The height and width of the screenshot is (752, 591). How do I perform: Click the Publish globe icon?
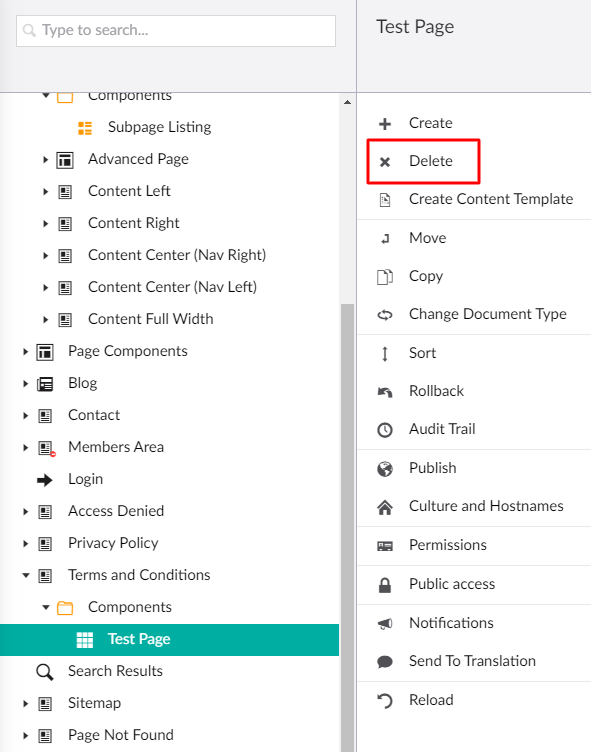click(385, 469)
